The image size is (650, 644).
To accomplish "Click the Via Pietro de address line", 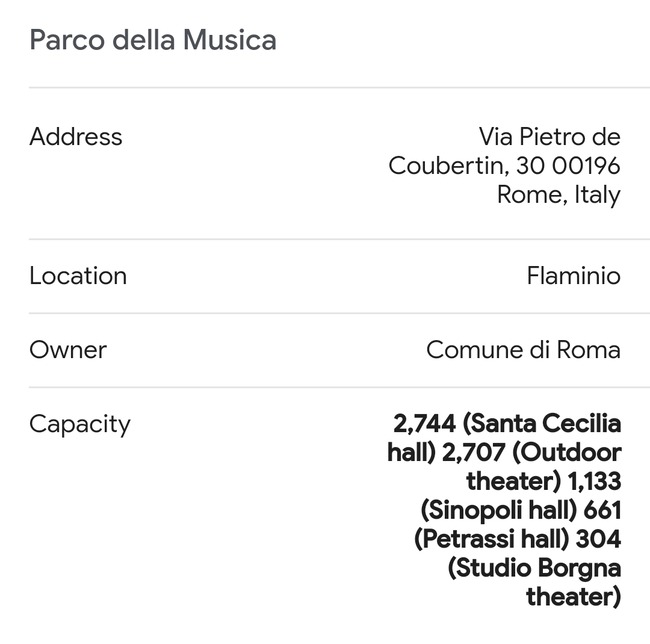I will click(549, 137).
